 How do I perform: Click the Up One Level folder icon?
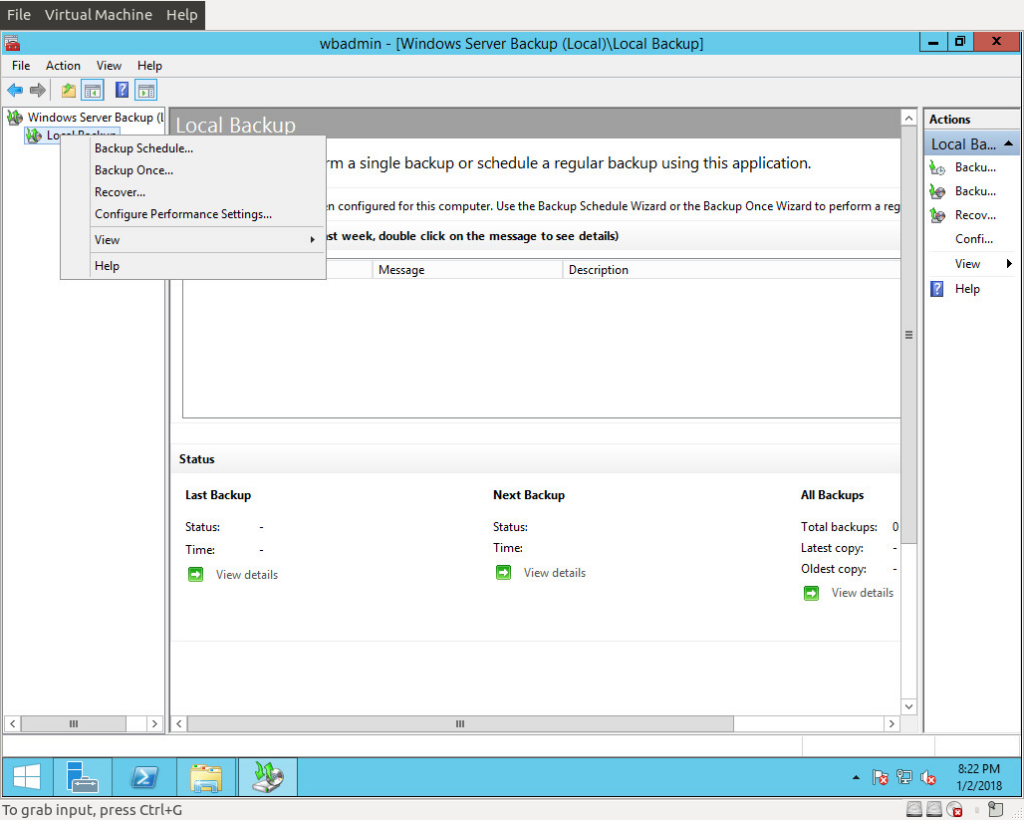click(x=69, y=90)
